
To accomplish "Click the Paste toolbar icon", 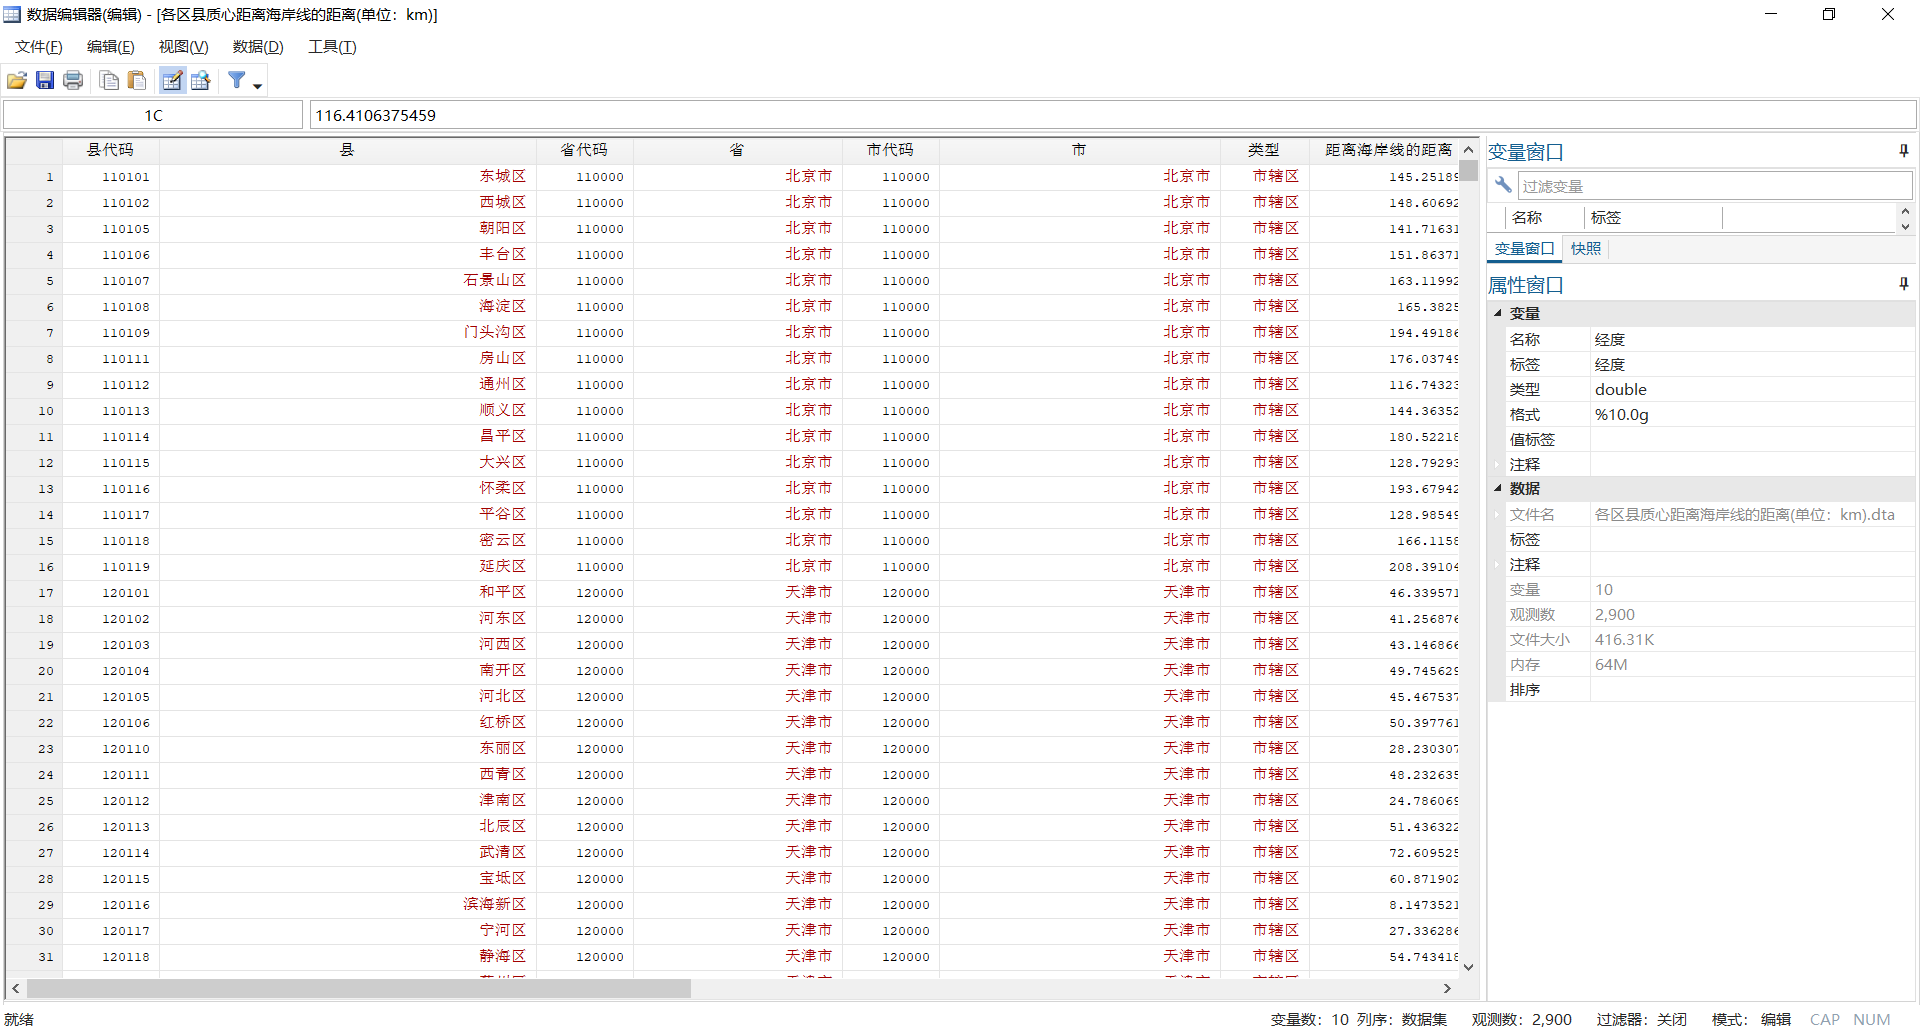I will click(138, 81).
